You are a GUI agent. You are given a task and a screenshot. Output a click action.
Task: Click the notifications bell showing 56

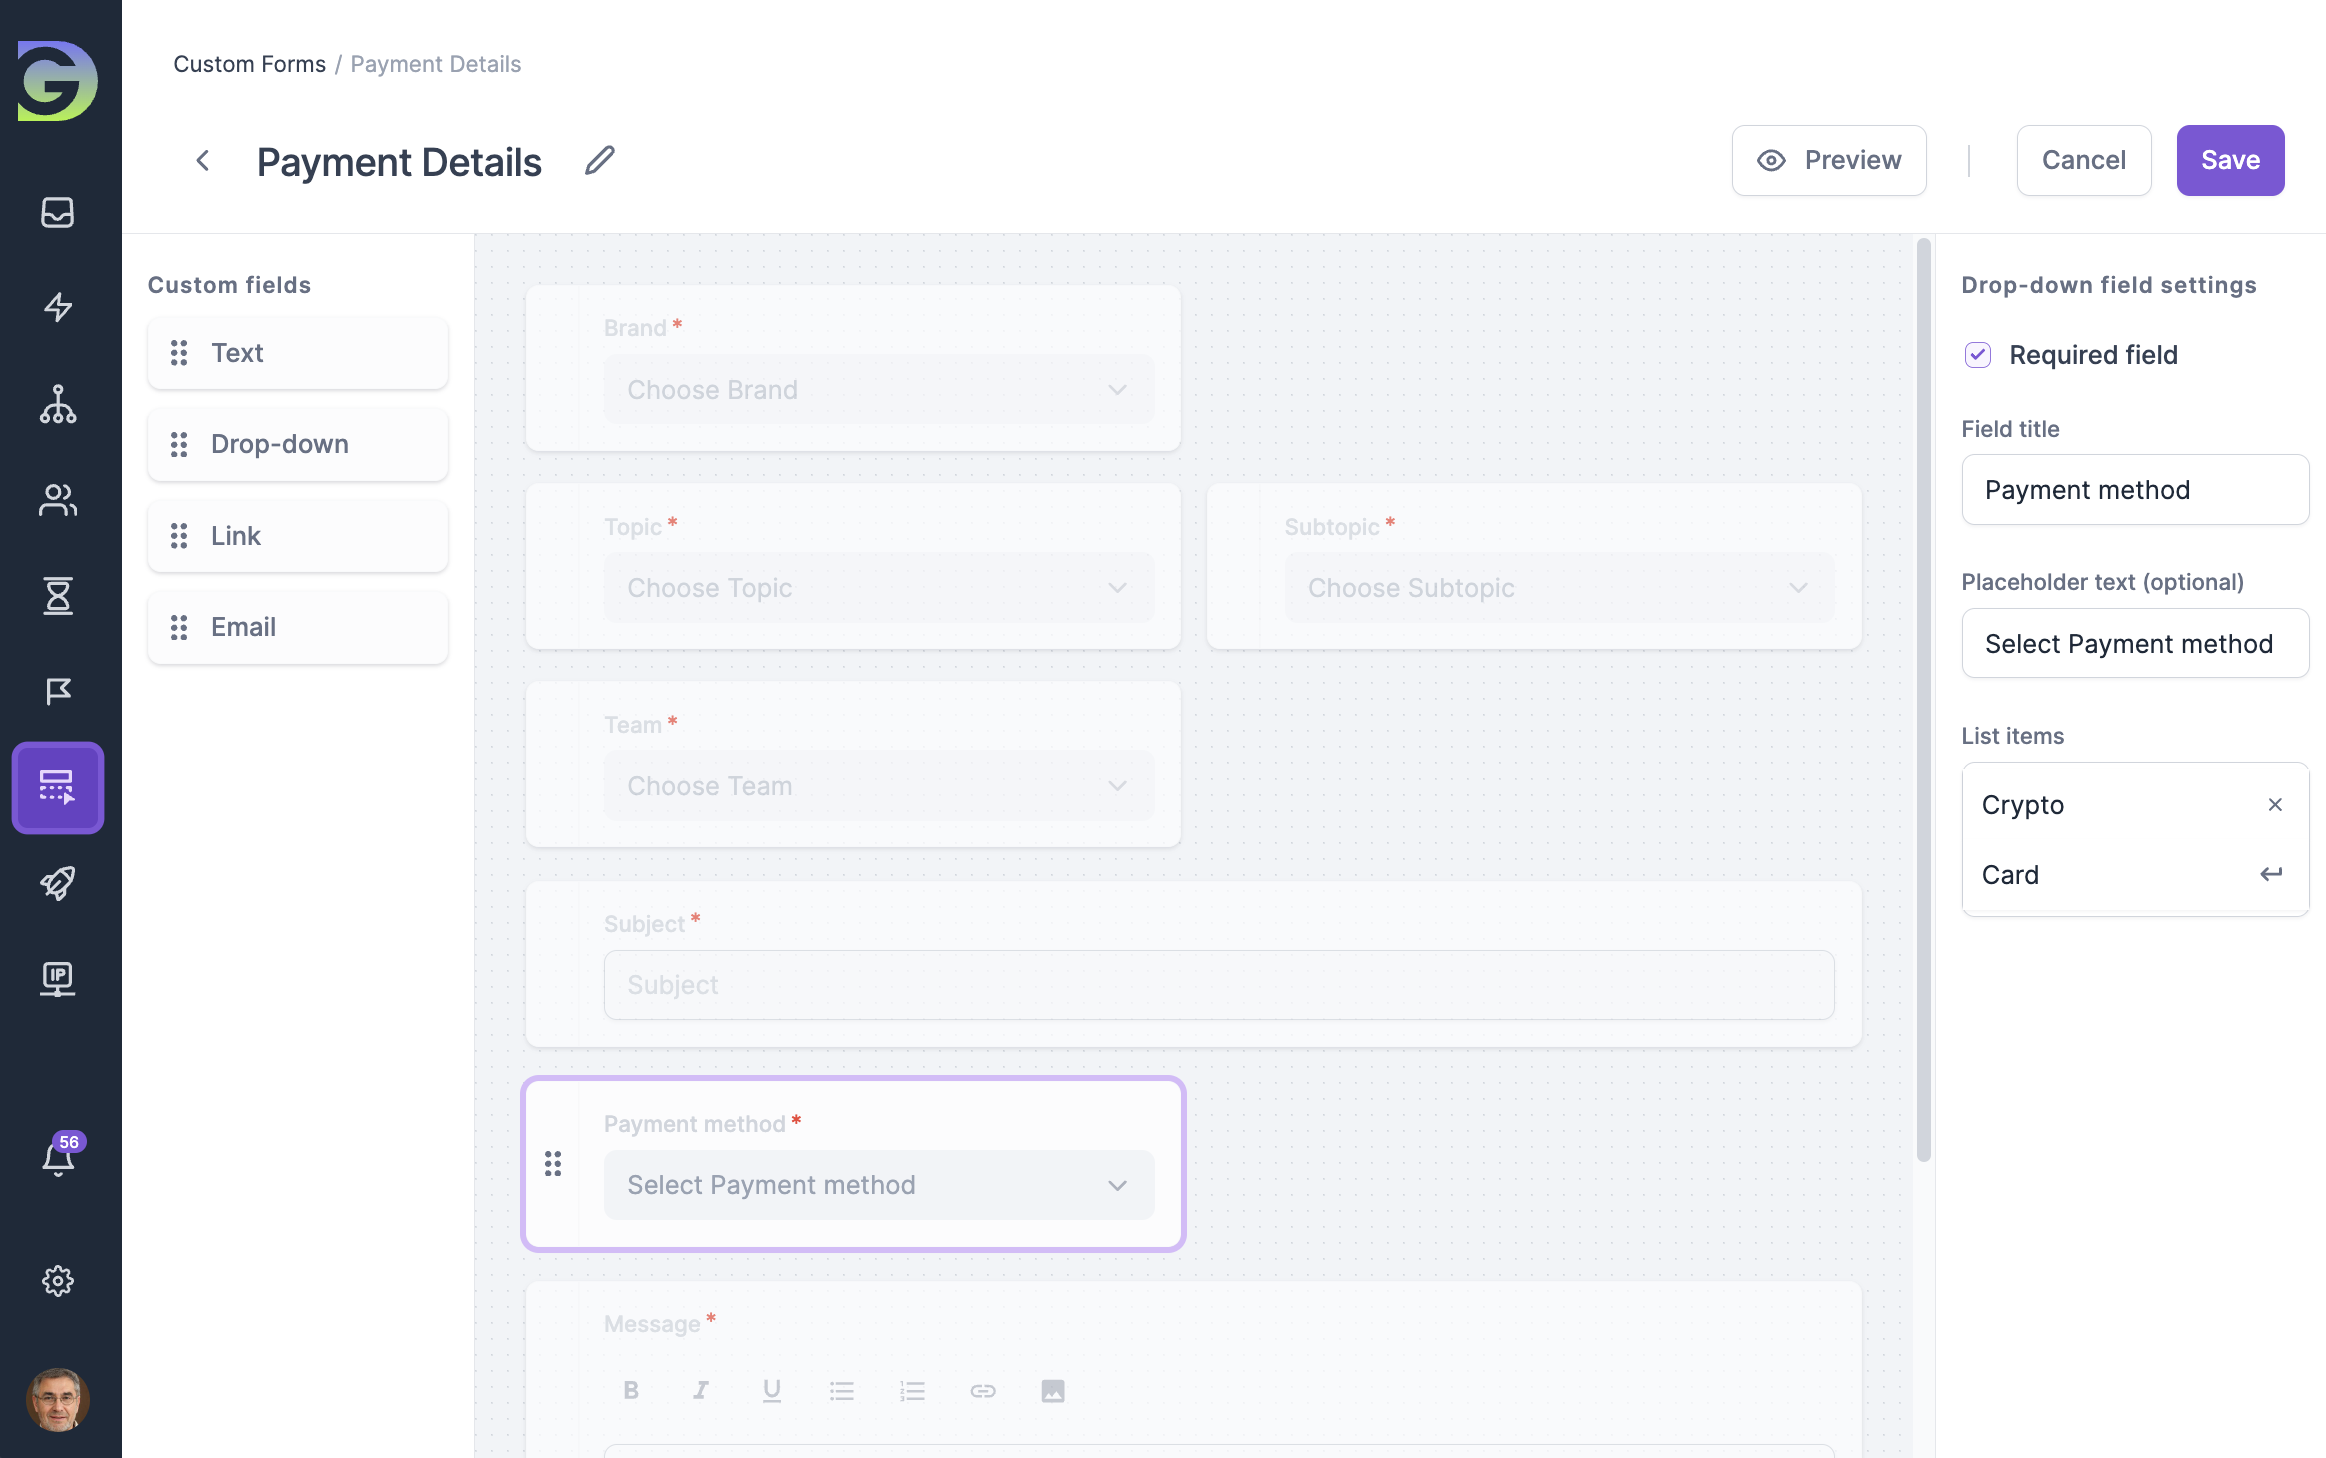[57, 1157]
